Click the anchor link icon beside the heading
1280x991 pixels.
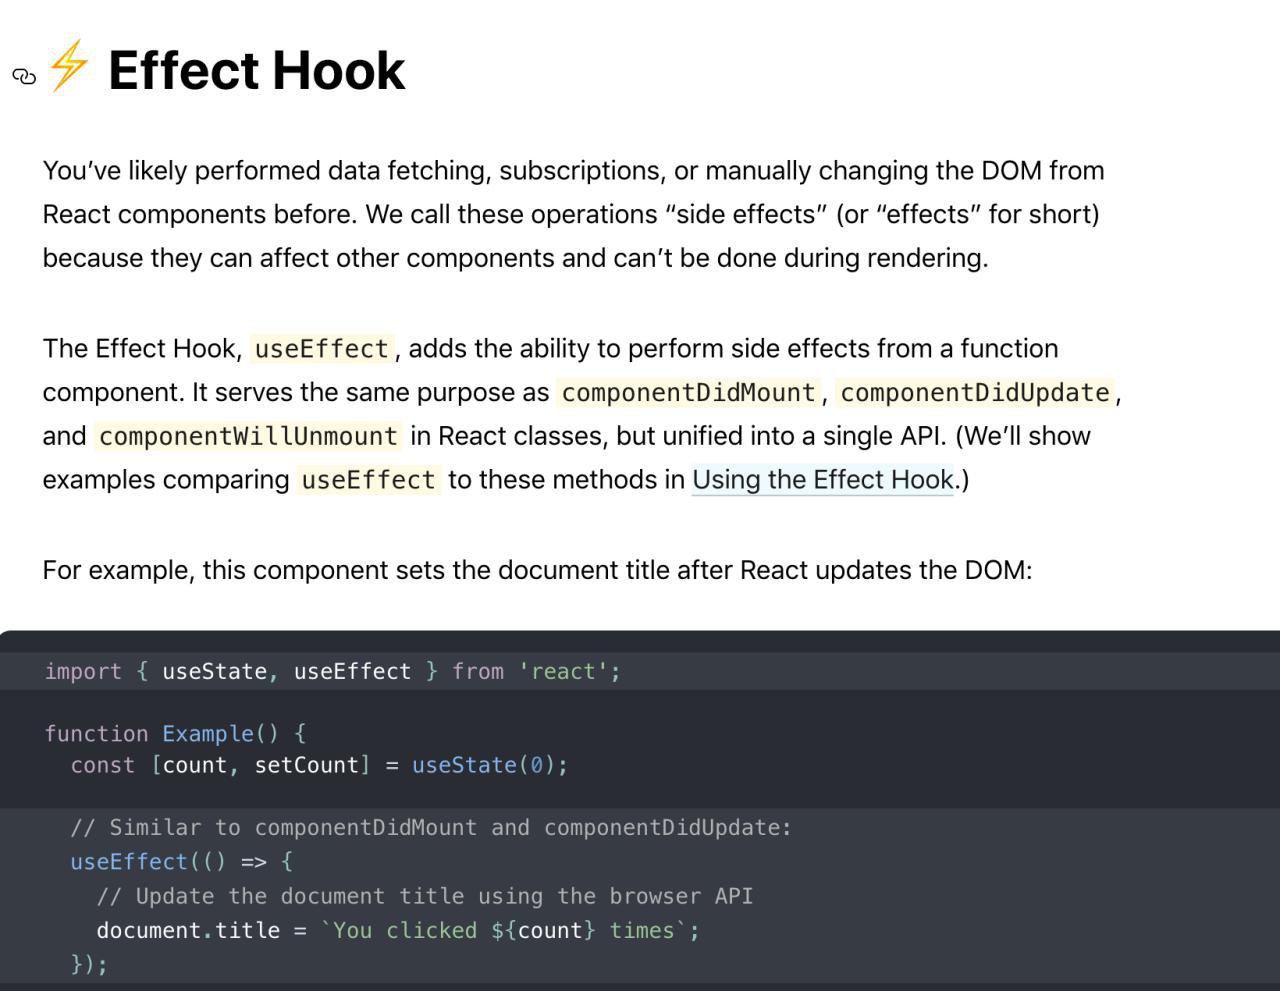pos(24,76)
